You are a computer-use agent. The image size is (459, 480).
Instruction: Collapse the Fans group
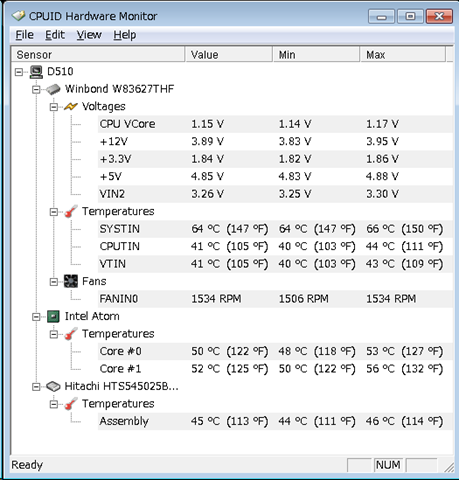coord(54,282)
